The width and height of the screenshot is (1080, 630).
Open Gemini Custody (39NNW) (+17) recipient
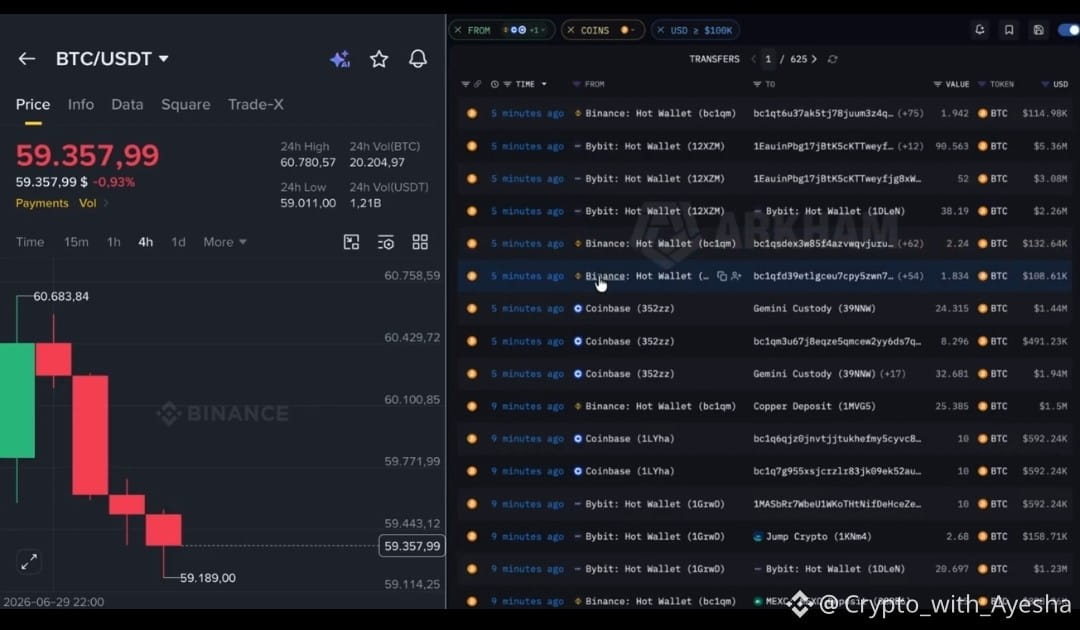click(x=814, y=374)
